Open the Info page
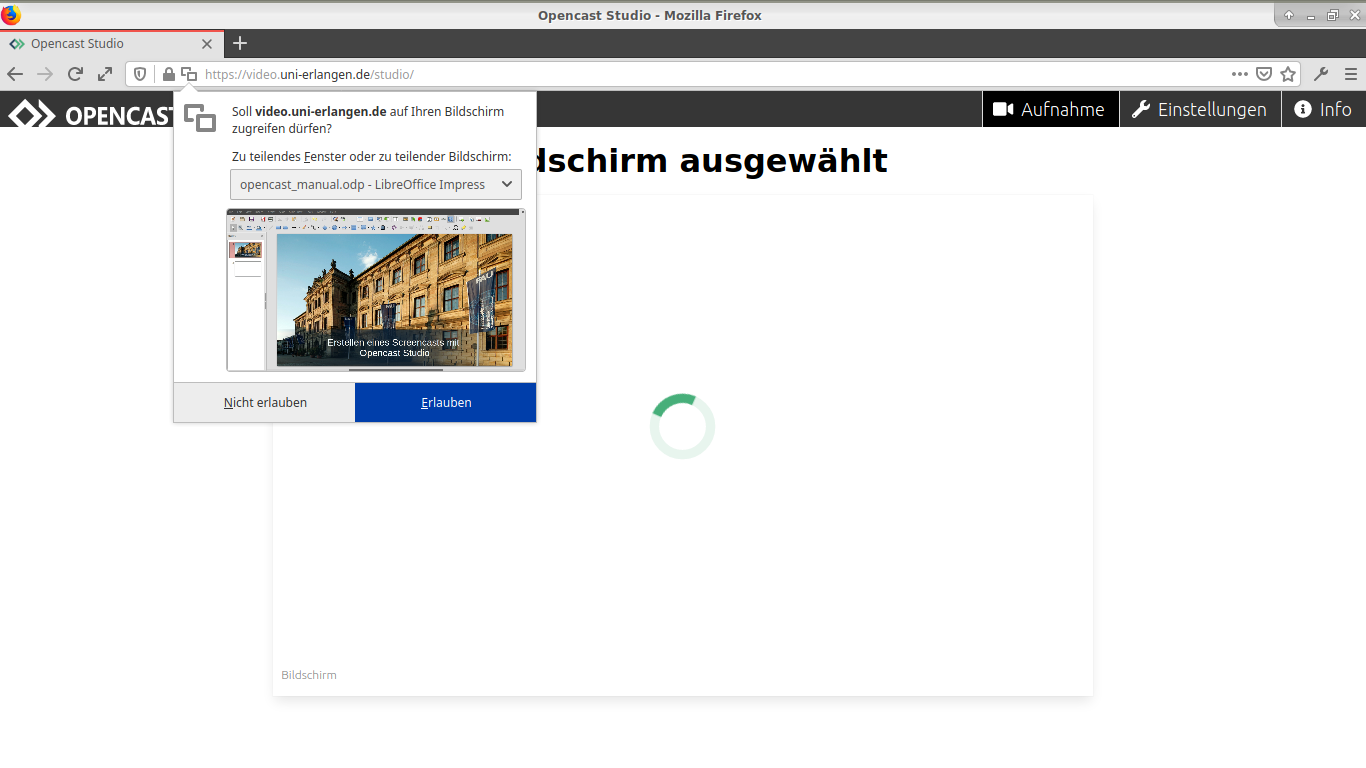Screen dimensions: 1366x768 coord(1323,109)
